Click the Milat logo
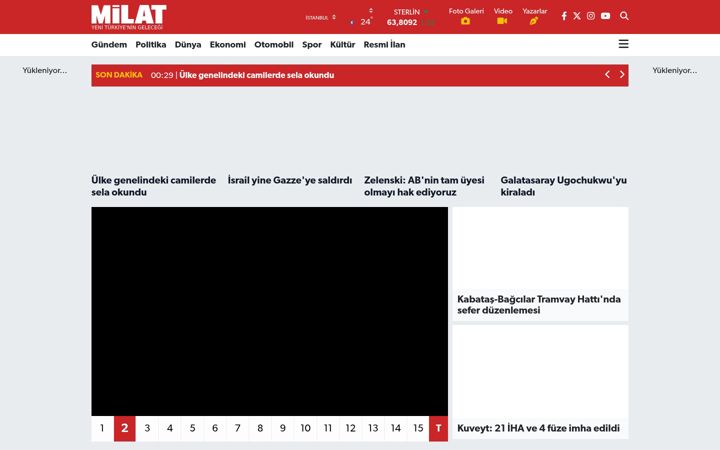 click(129, 17)
